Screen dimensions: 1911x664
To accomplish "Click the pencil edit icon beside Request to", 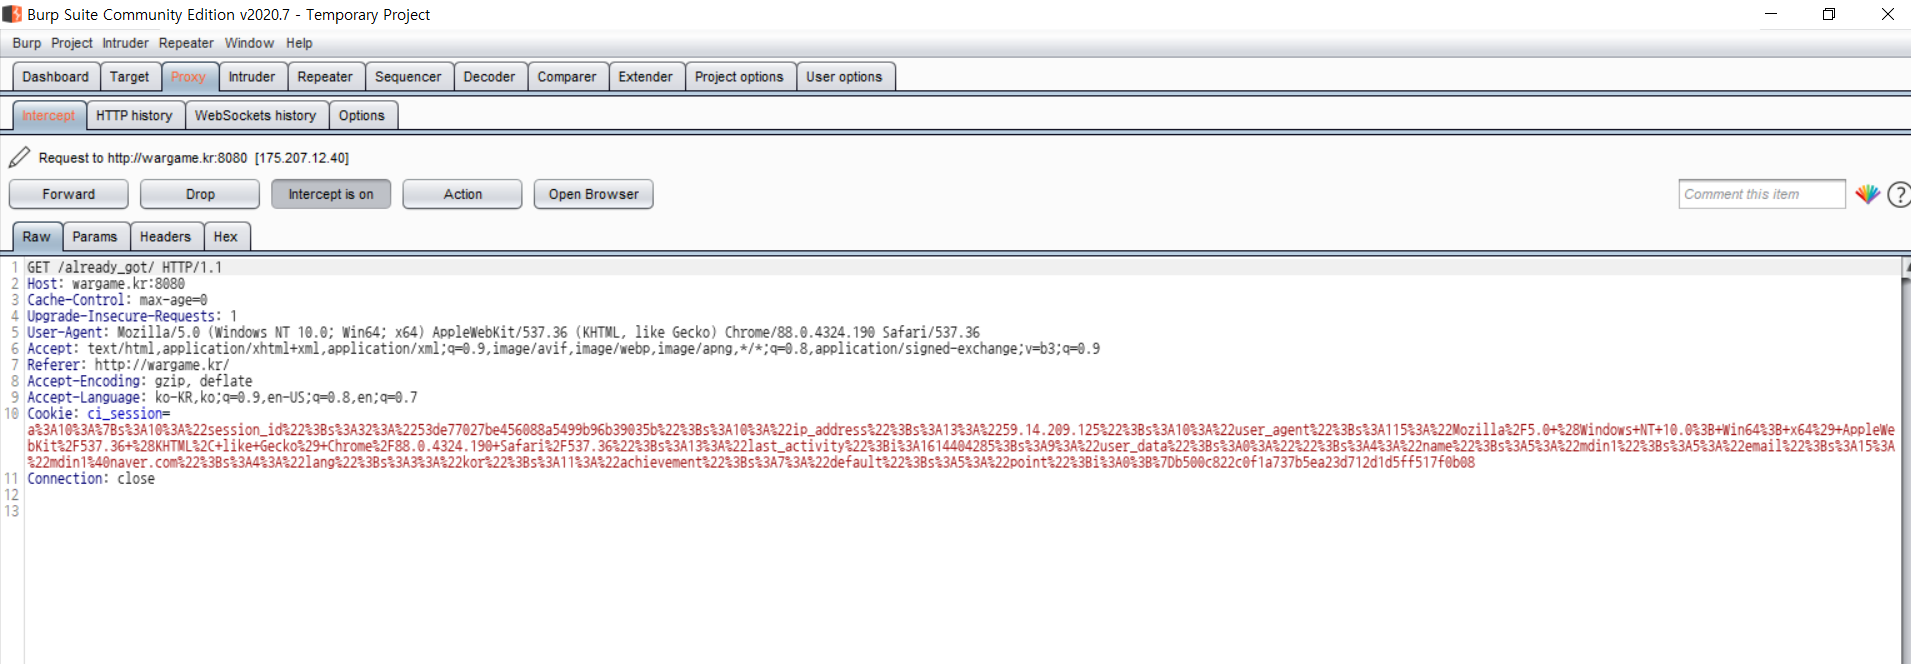I will tap(19, 157).
